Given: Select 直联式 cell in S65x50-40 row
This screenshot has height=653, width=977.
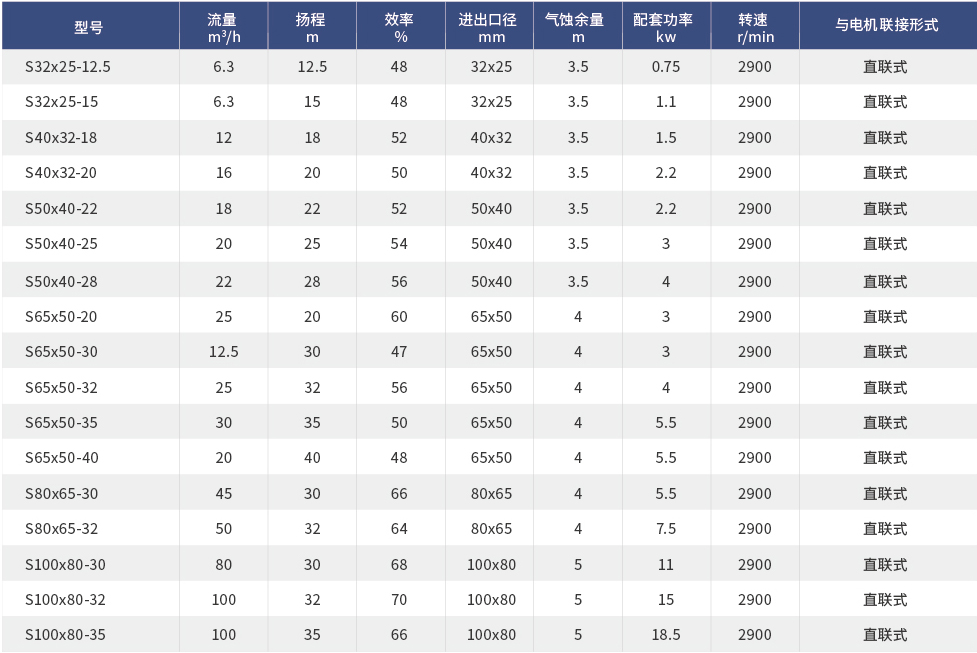Looking at the screenshot, I should 886,458.
